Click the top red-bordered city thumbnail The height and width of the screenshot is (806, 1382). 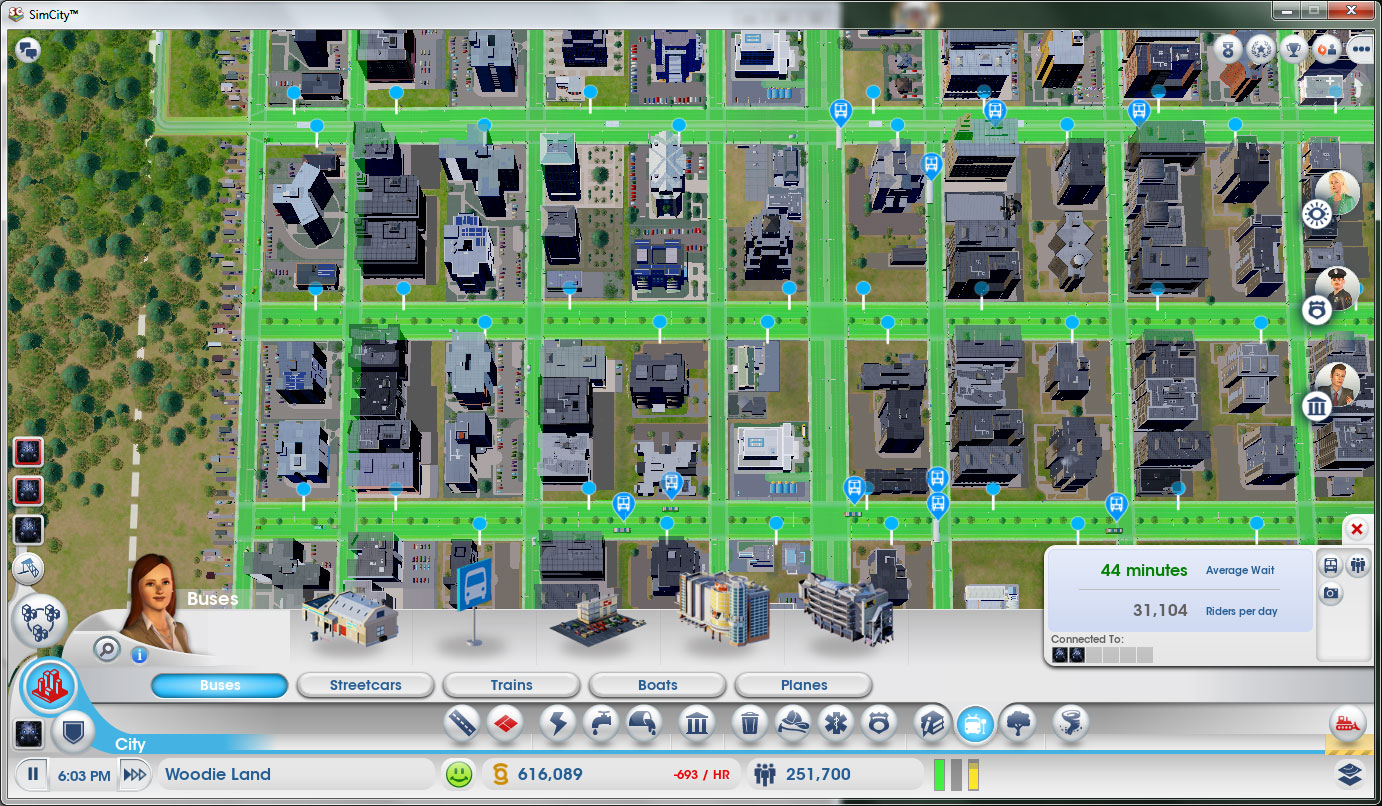point(28,453)
